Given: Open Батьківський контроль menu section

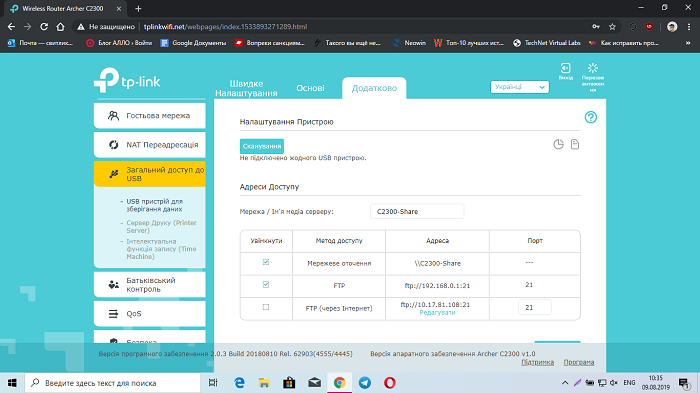Looking at the screenshot, I should click(150, 284).
